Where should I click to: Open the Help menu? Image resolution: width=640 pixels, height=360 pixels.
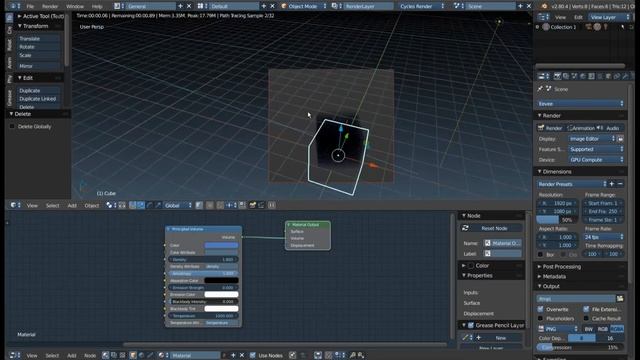tap(97, 7)
